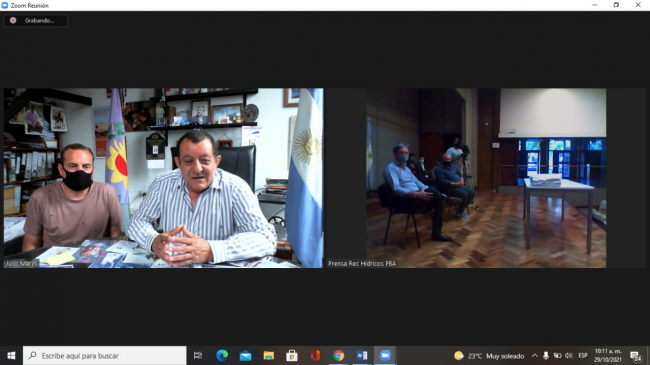
Task: Open Task View in the taskbar
Action: 198,355
